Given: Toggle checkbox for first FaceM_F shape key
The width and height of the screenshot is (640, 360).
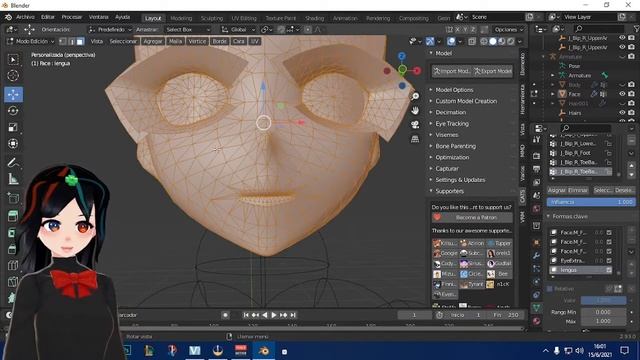Looking at the screenshot, I should pos(609,232).
